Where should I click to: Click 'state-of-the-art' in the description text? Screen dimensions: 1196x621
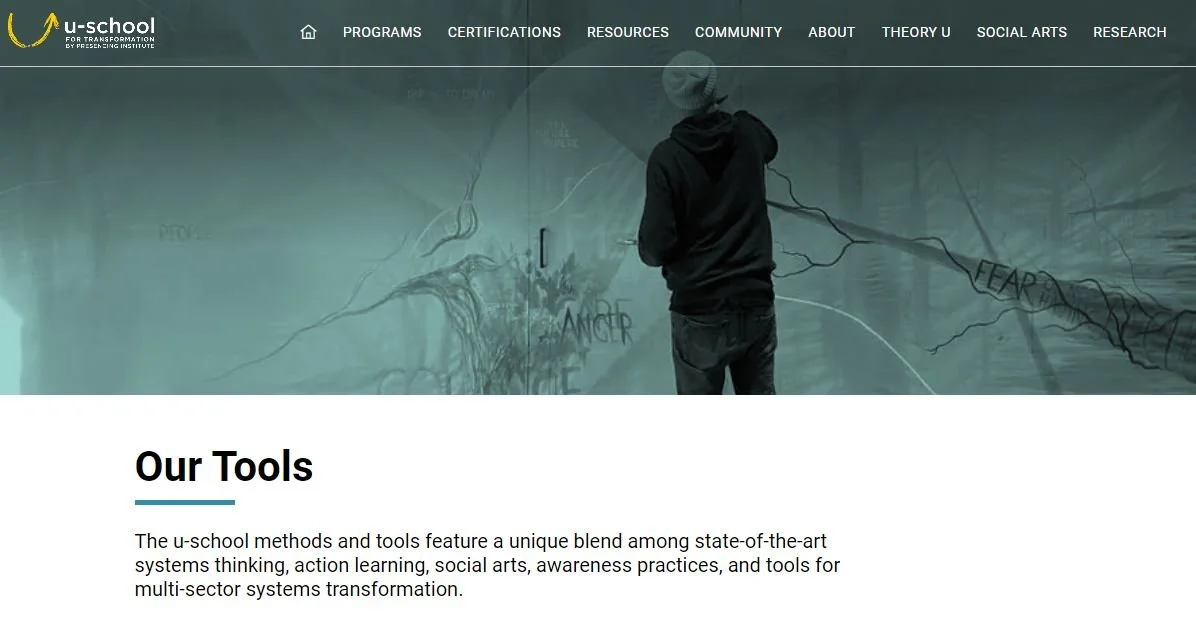pos(760,541)
